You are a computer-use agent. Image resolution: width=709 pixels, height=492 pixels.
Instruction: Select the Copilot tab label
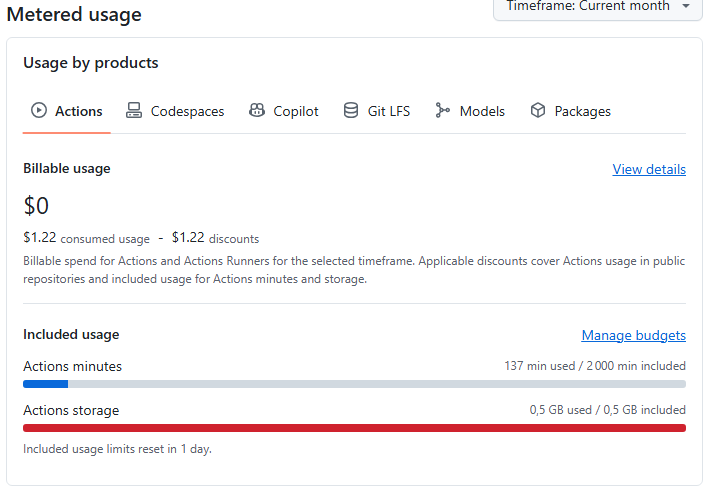296,111
